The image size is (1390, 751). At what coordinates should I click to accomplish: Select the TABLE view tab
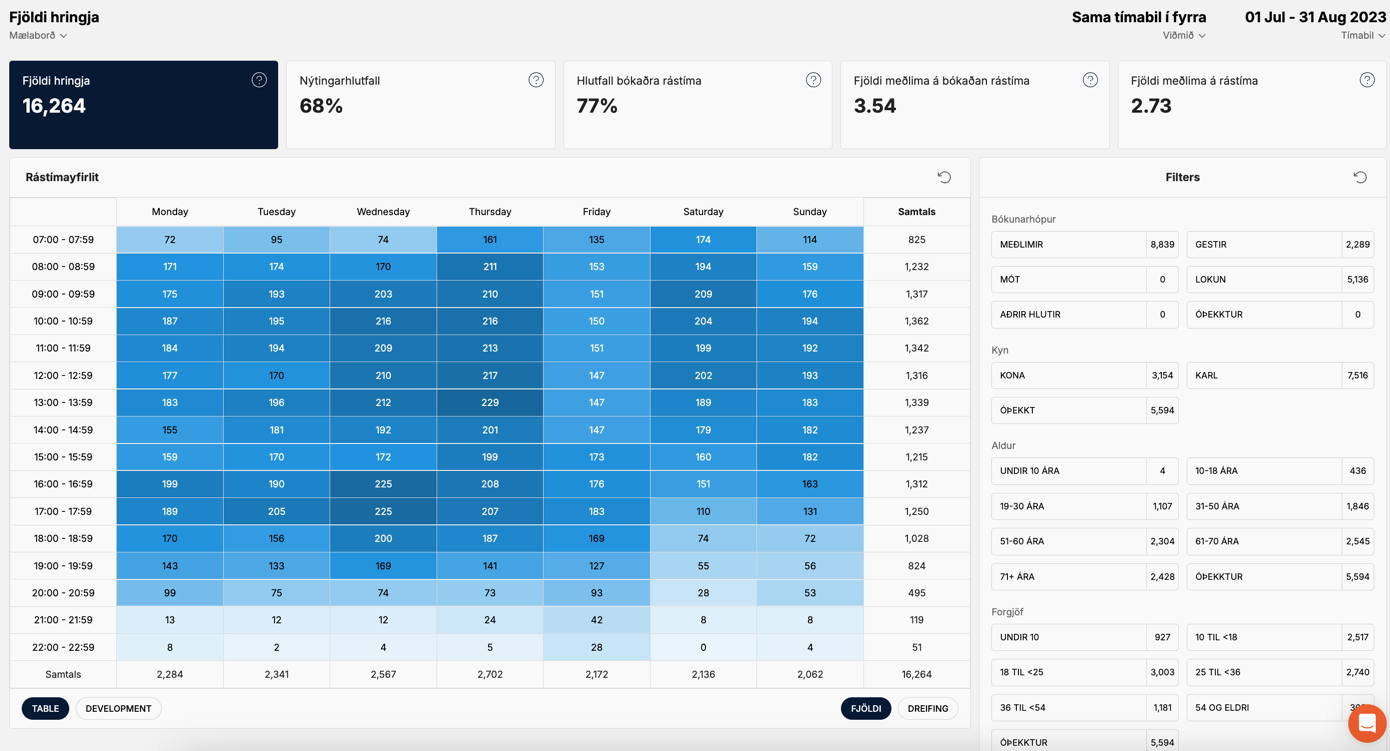(x=45, y=709)
